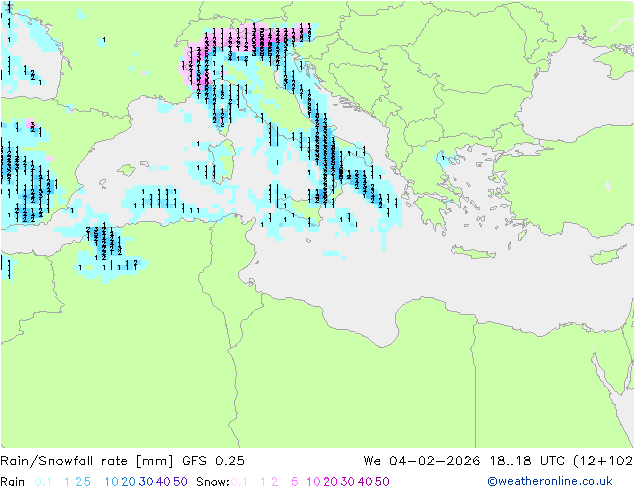
Task: Click the '18..18 UTC' time text
Action: pos(527,461)
